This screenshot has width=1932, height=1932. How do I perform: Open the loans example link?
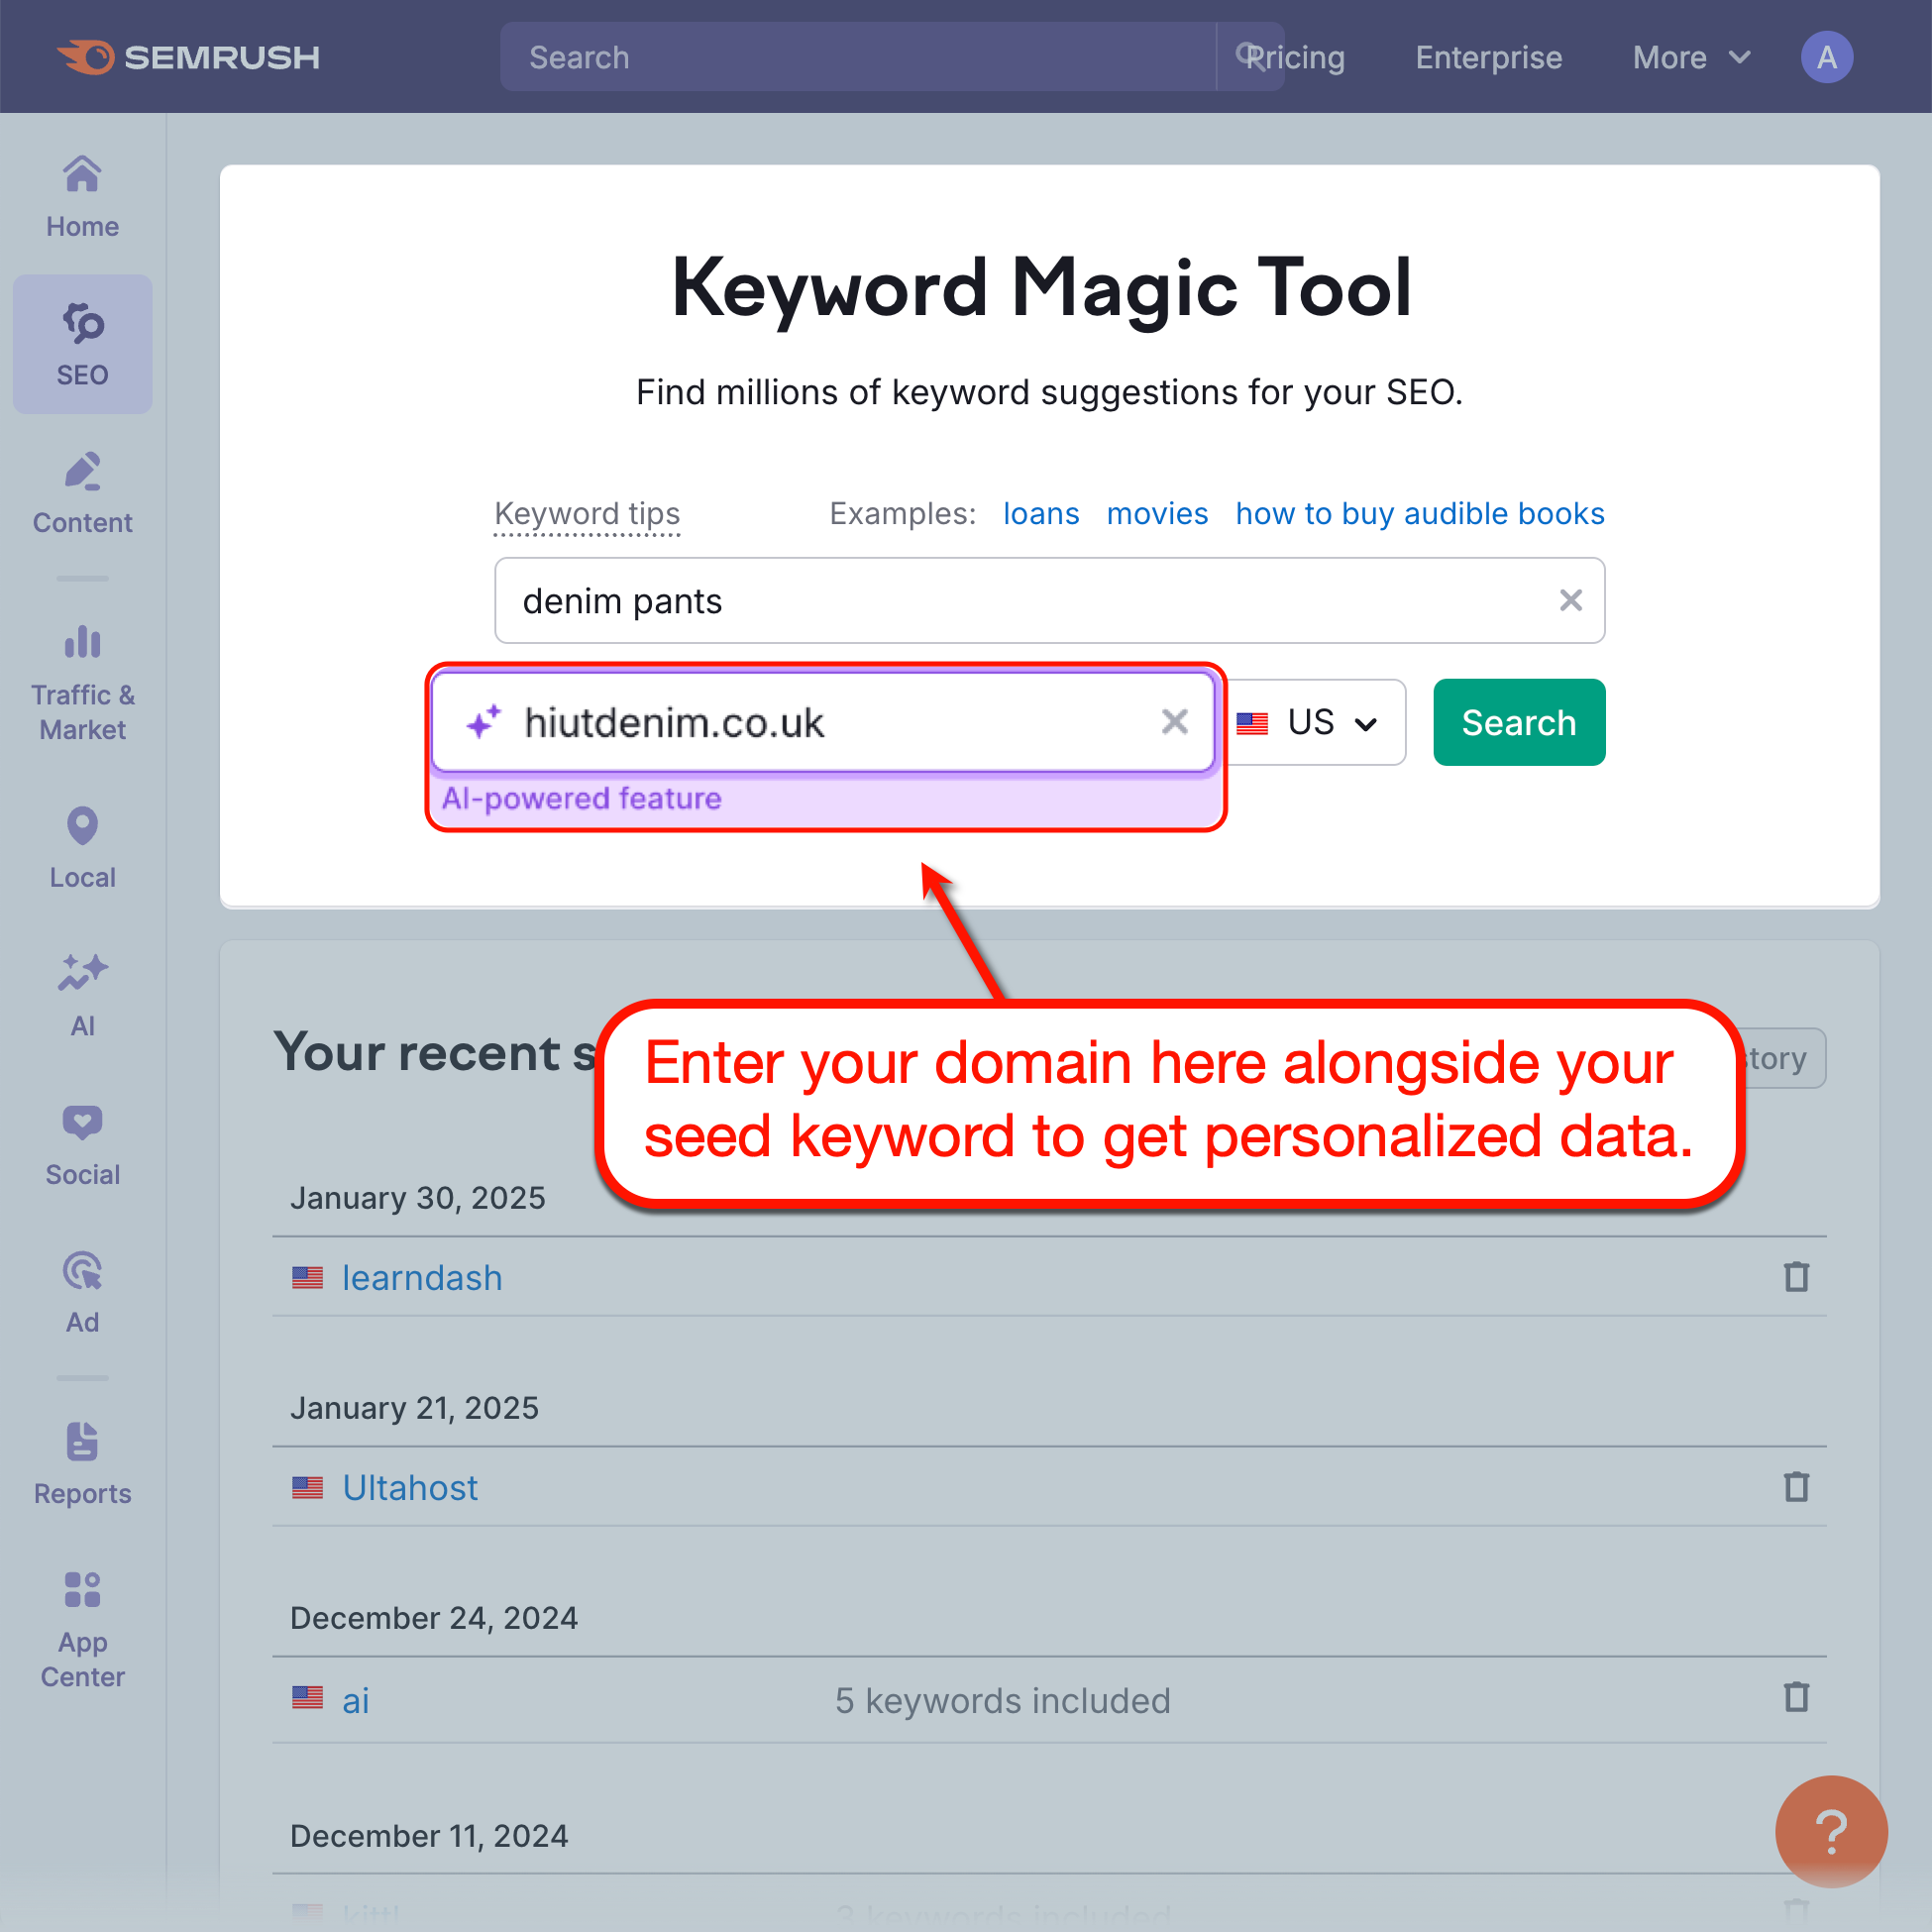(1040, 513)
